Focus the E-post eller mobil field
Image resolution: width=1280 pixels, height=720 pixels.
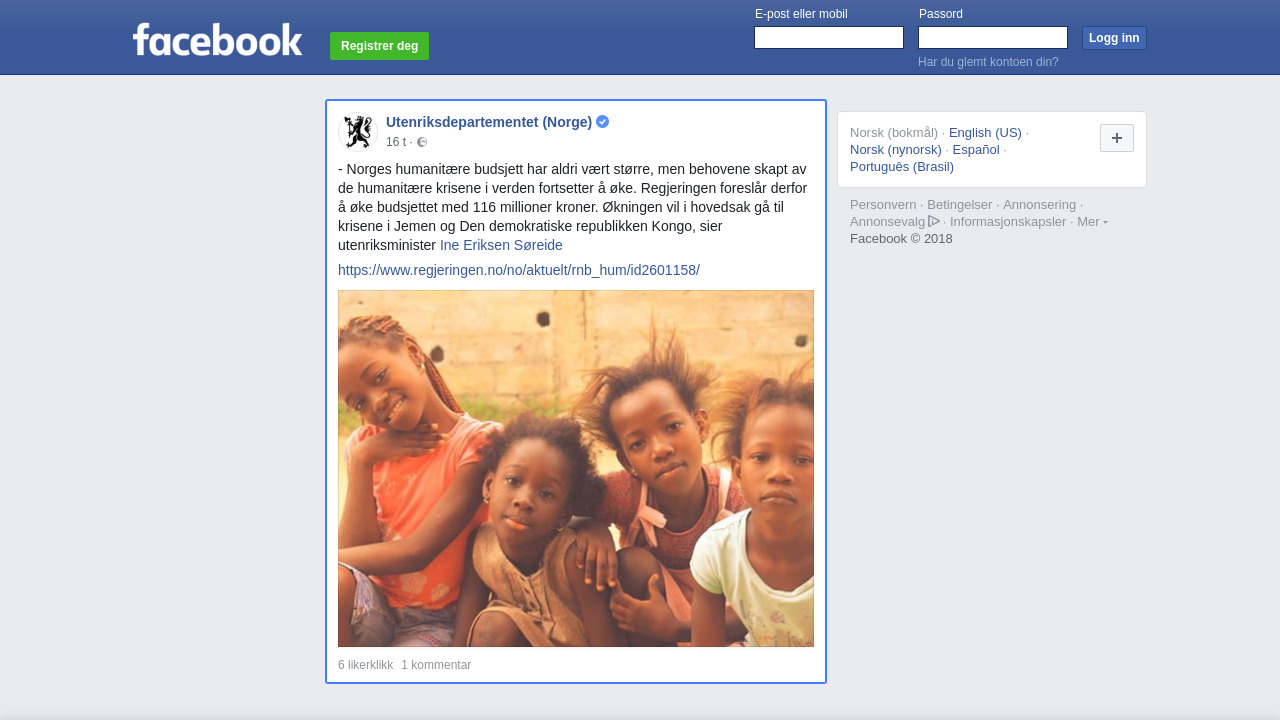tap(829, 38)
